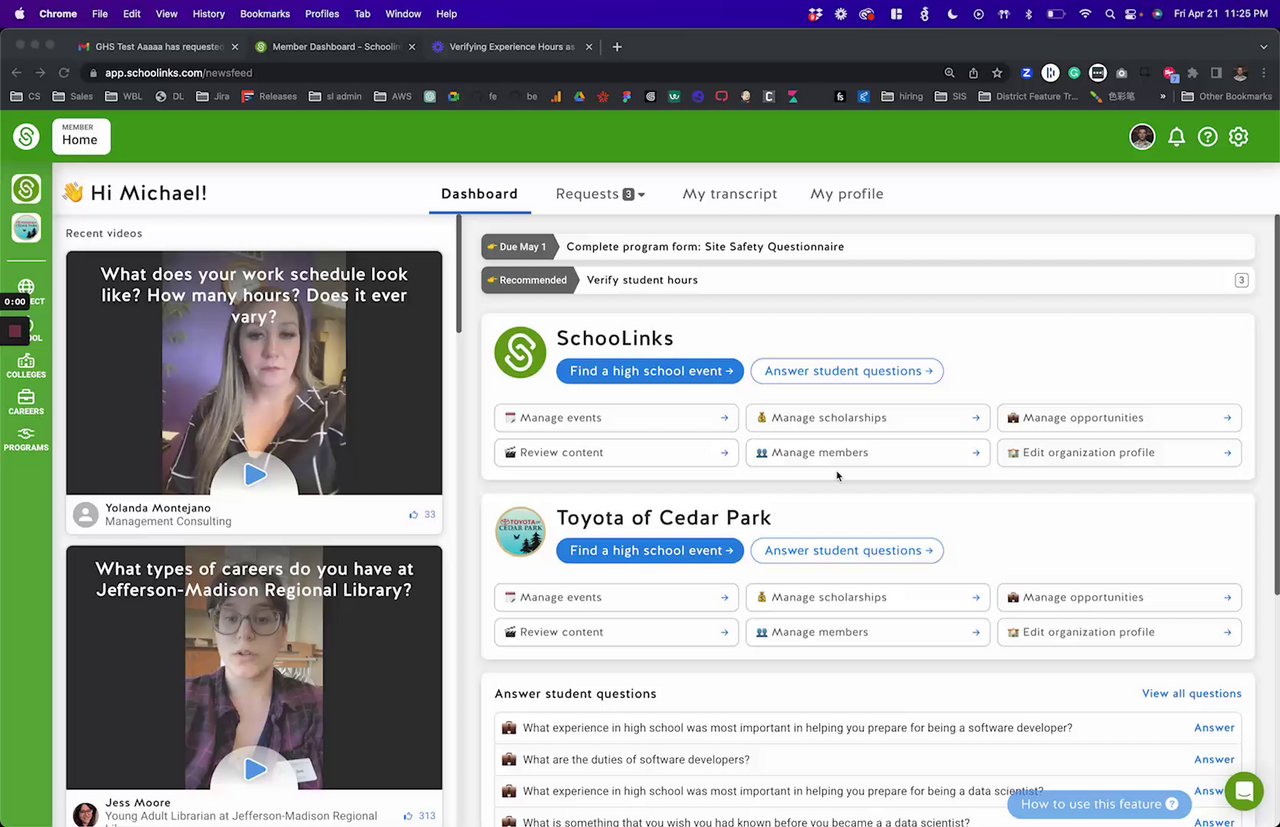Screen dimensions: 1280x827
Task: Open SchooLinks Manage members
Action: coord(868,453)
